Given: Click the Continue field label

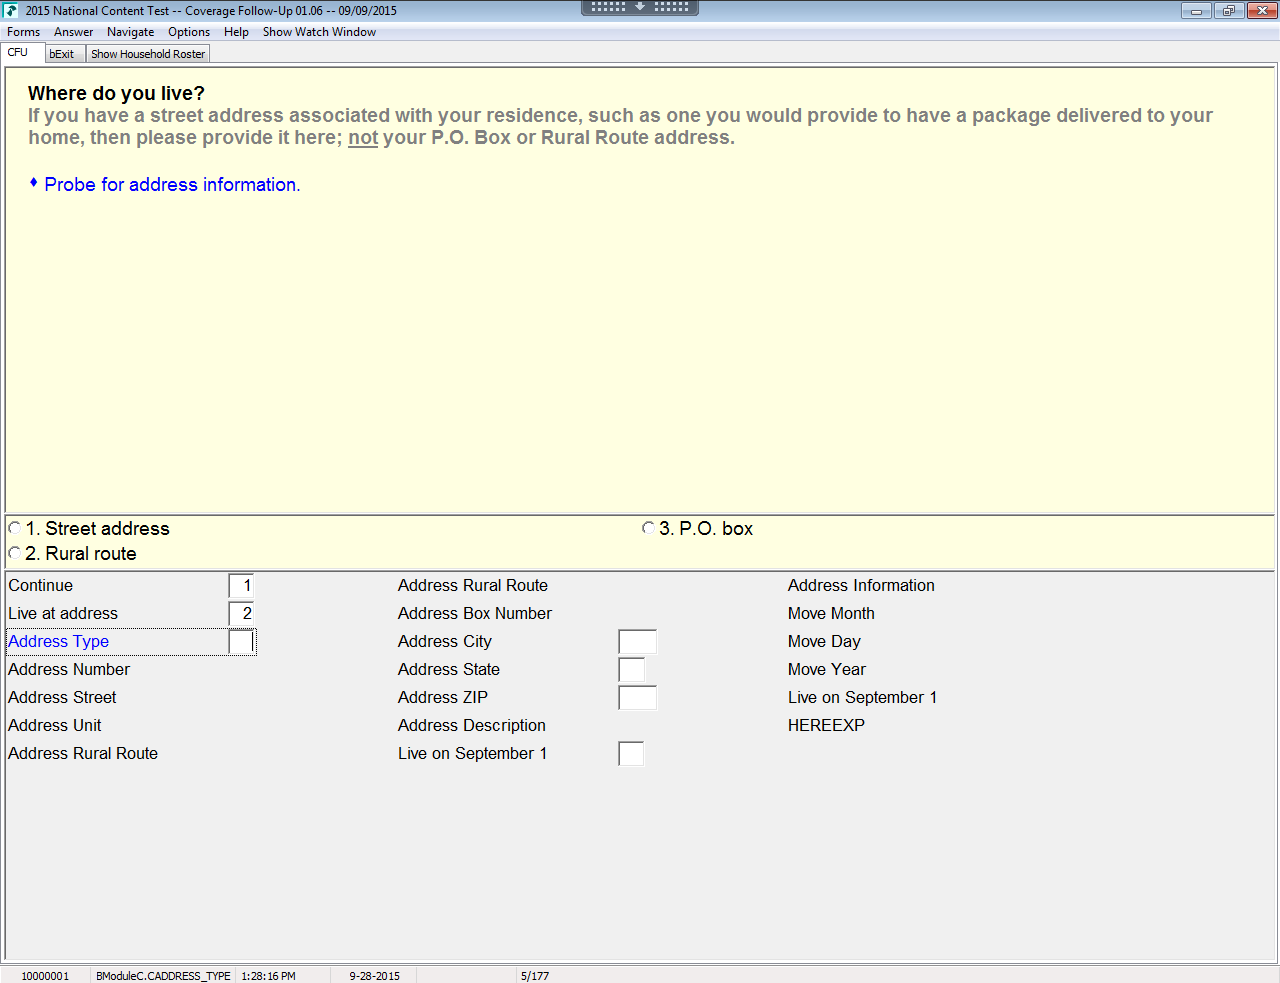Looking at the screenshot, I should click(x=41, y=586).
